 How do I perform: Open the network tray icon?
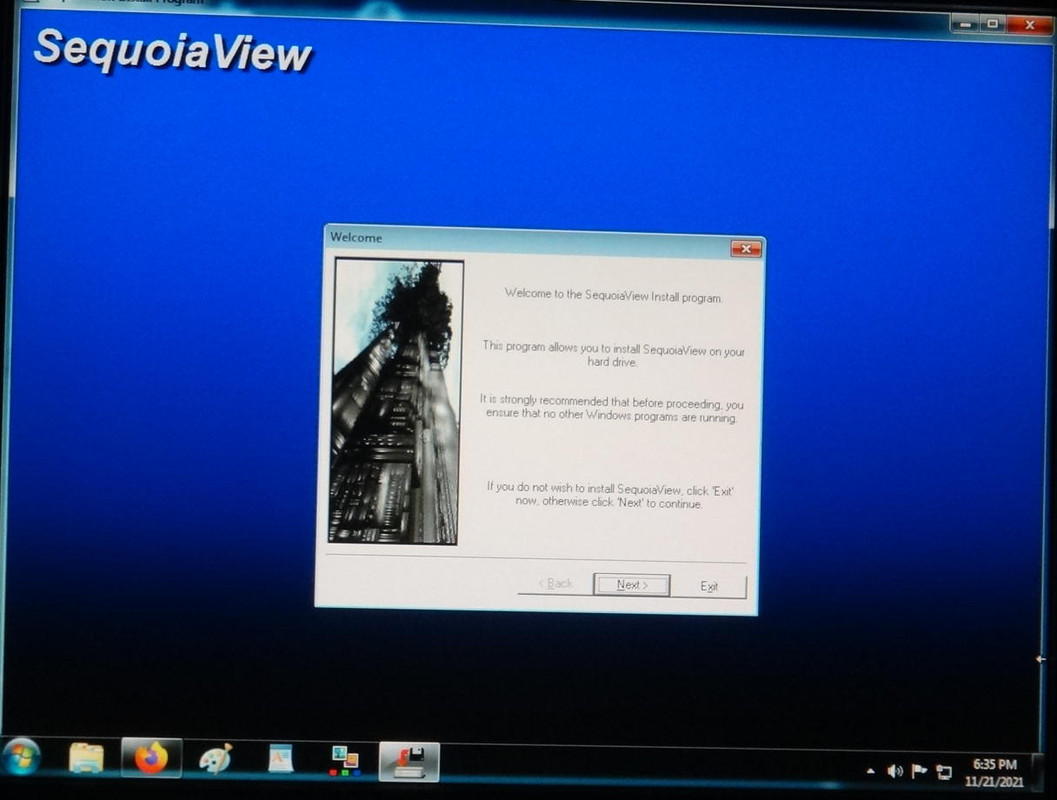[x=944, y=772]
